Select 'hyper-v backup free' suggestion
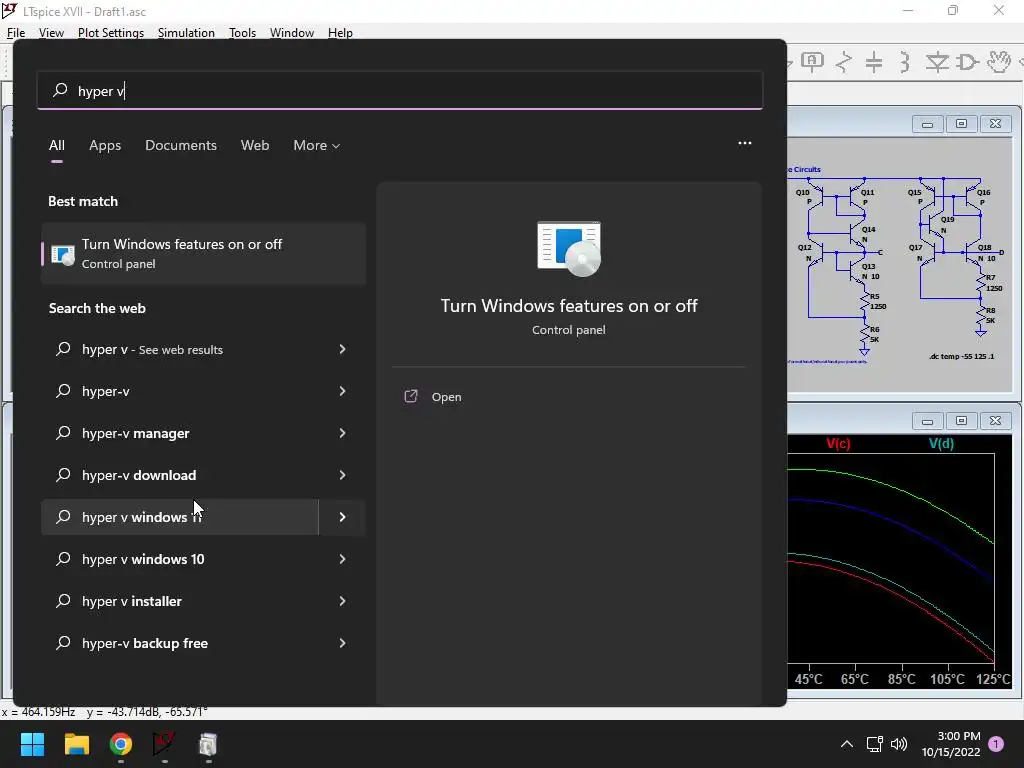 (x=180, y=643)
